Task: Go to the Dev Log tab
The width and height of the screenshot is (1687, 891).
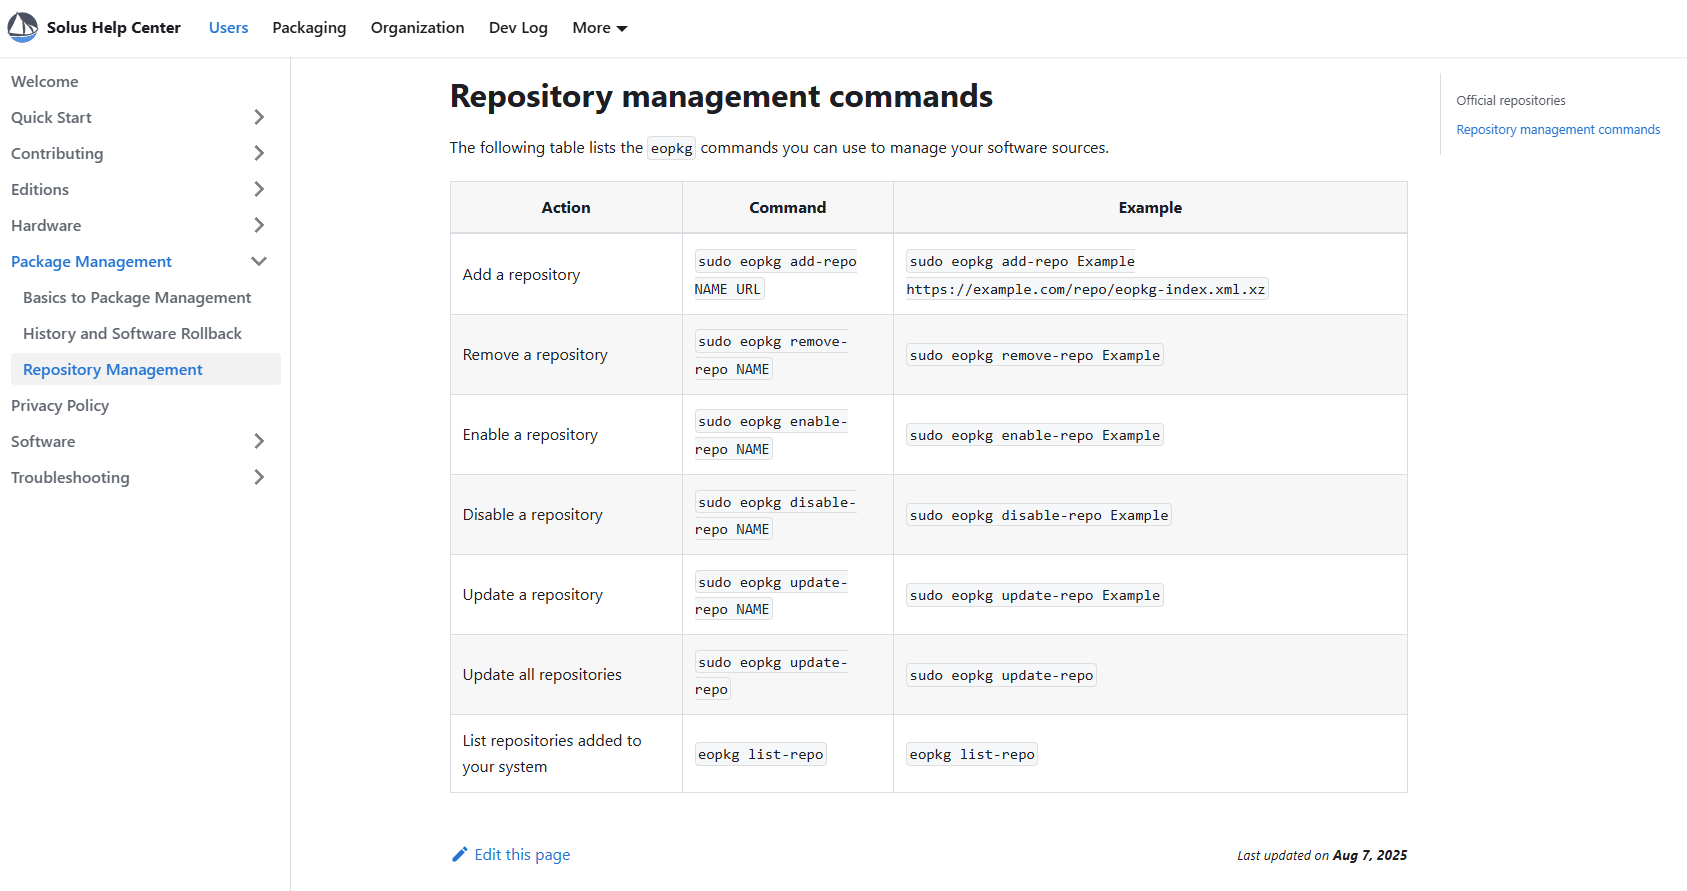Action: (x=518, y=28)
